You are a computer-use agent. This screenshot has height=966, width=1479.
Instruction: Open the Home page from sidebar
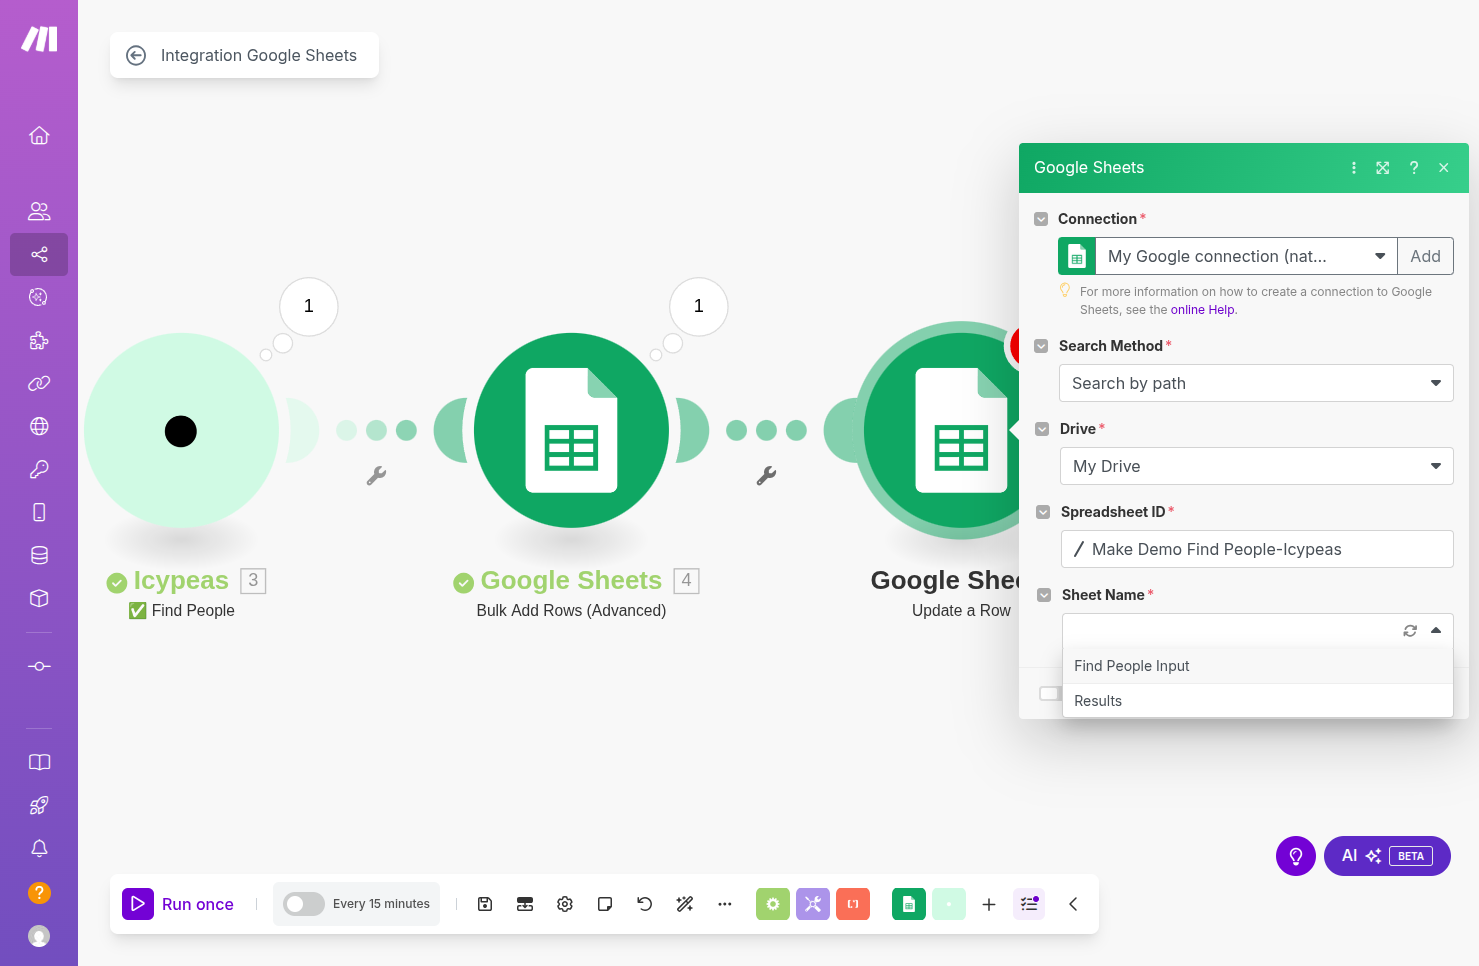click(x=39, y=135)
